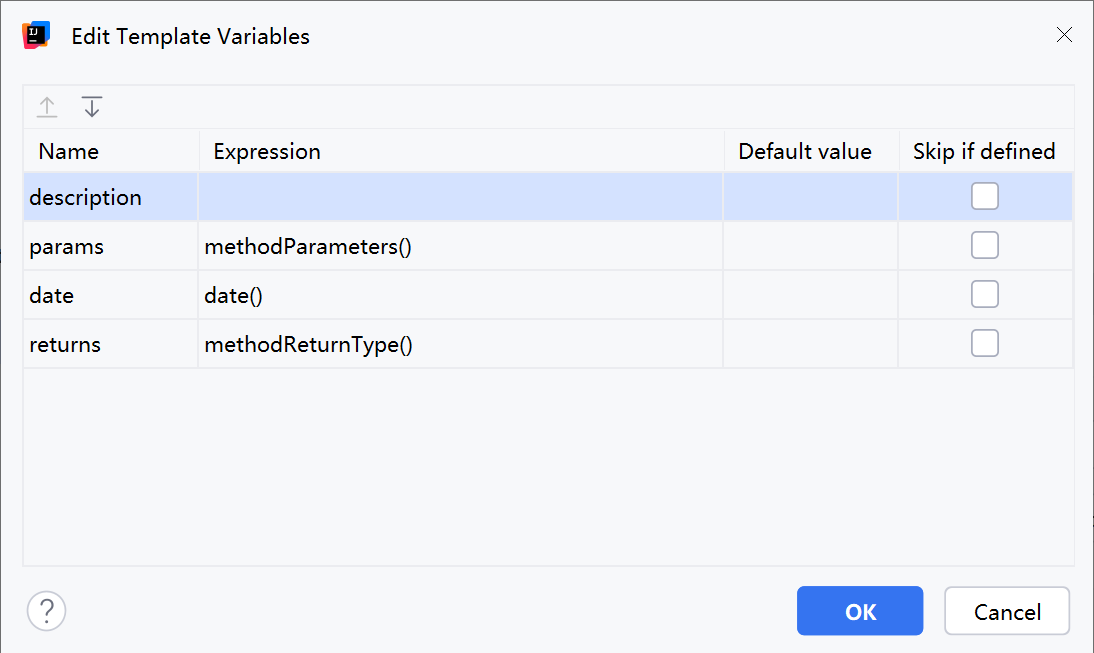Toggle Skip if defined for params

[985, 245]
